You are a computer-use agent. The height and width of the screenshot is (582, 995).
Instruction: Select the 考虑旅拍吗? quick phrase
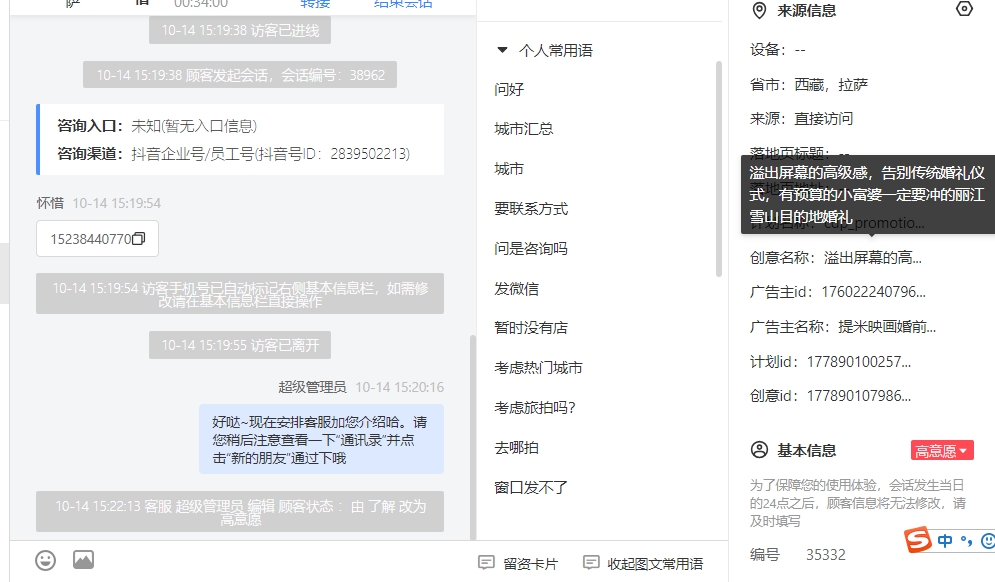point(535,408)
